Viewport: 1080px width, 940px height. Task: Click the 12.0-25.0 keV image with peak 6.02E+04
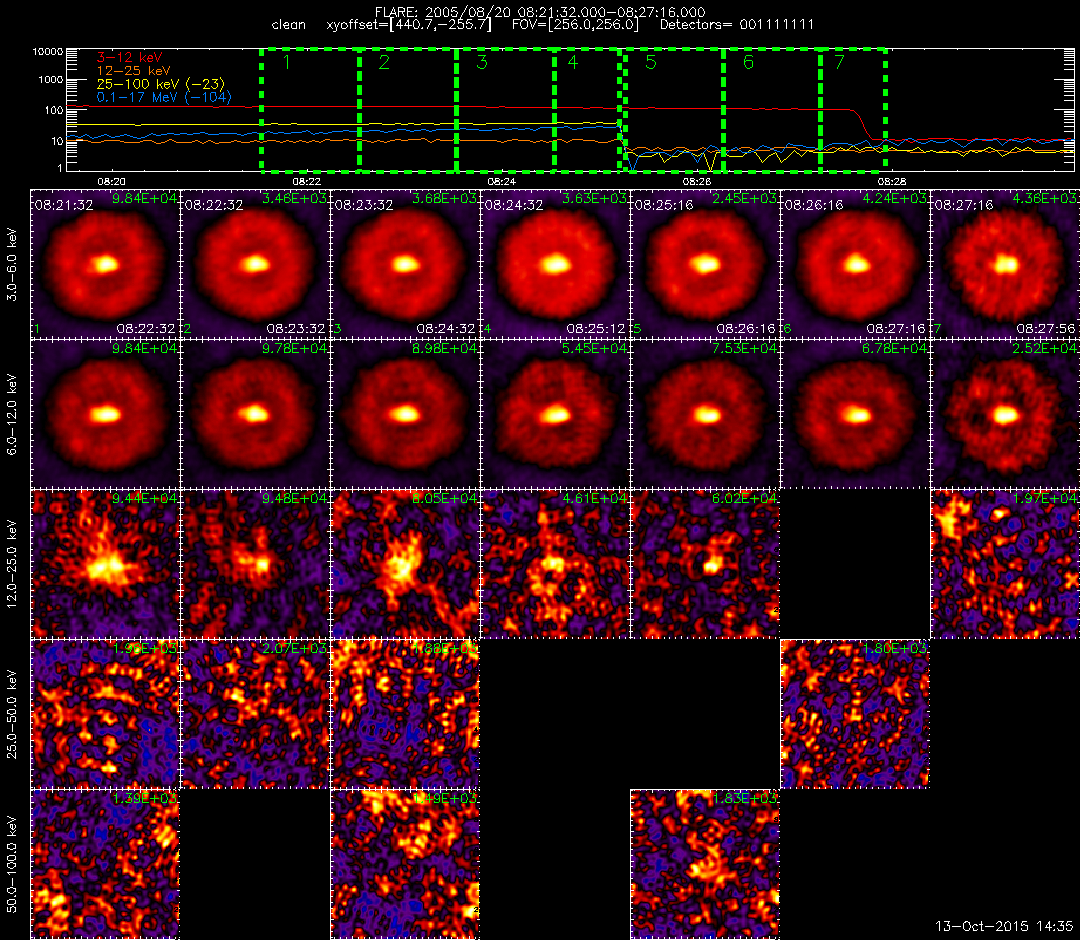tap(706, 565)
